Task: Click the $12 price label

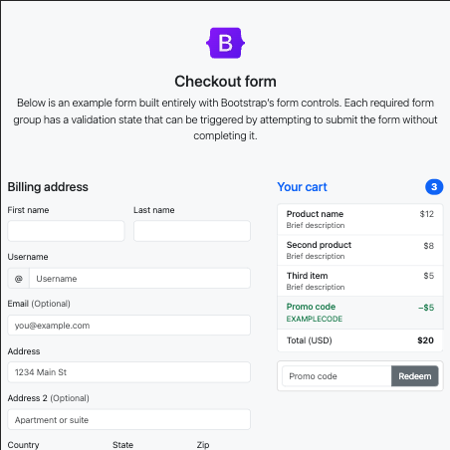Action: pos(427,214)
